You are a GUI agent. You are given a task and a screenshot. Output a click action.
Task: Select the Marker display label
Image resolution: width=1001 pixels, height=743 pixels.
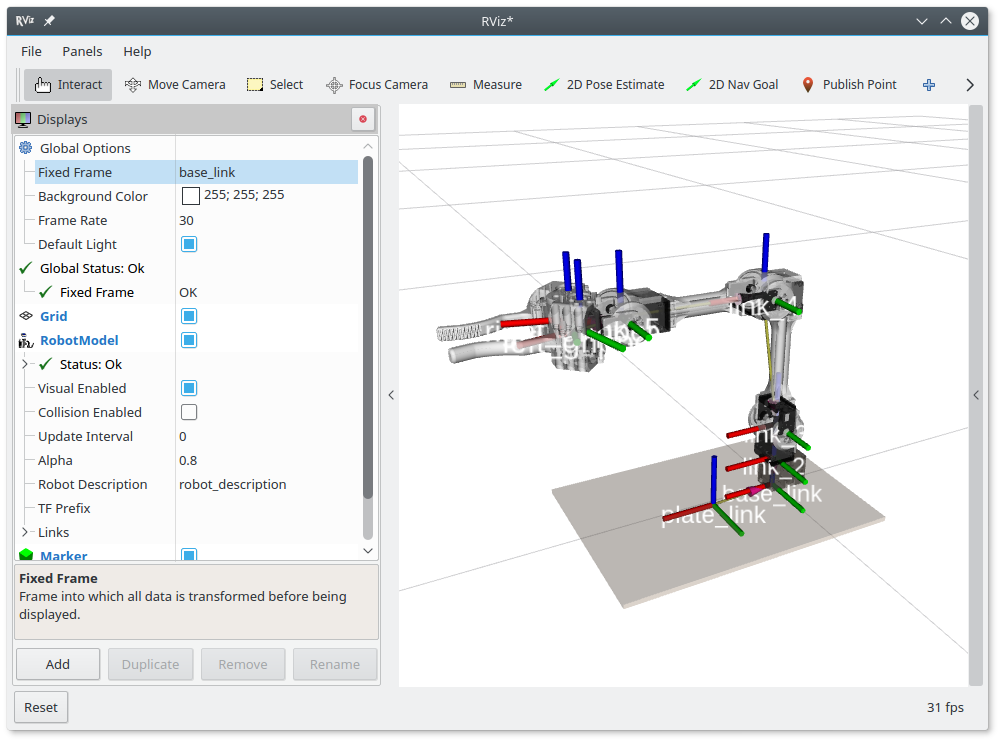64,555
